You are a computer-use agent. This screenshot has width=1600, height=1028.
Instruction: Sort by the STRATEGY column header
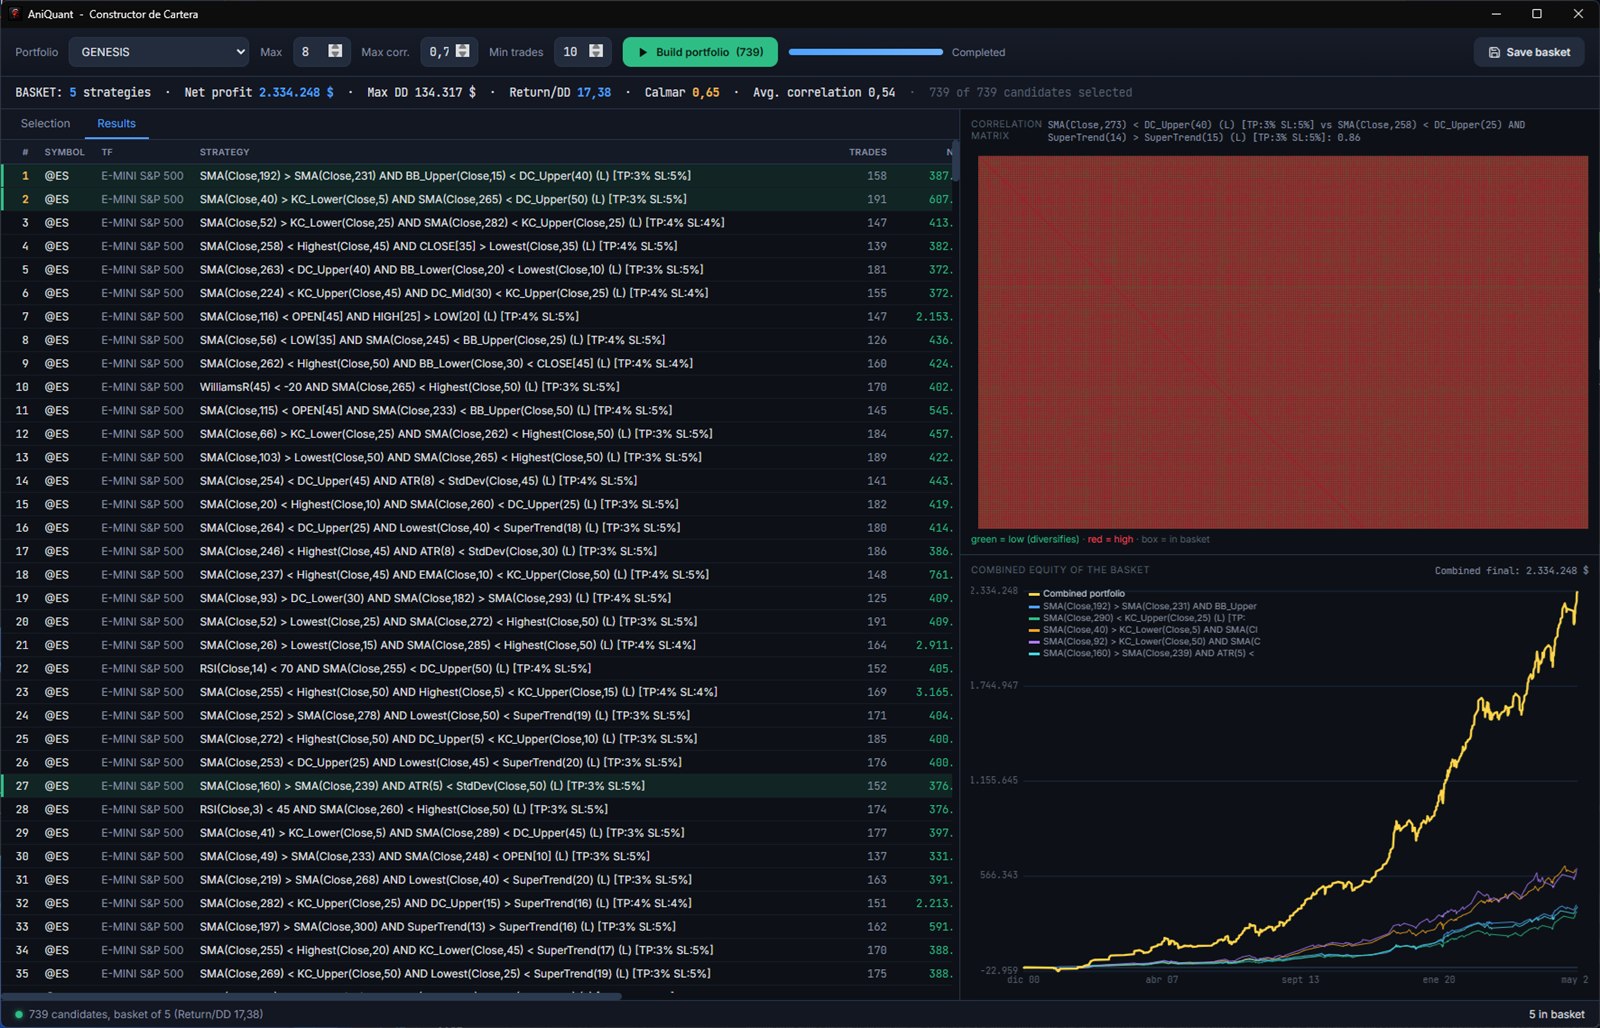click(224, 152)
